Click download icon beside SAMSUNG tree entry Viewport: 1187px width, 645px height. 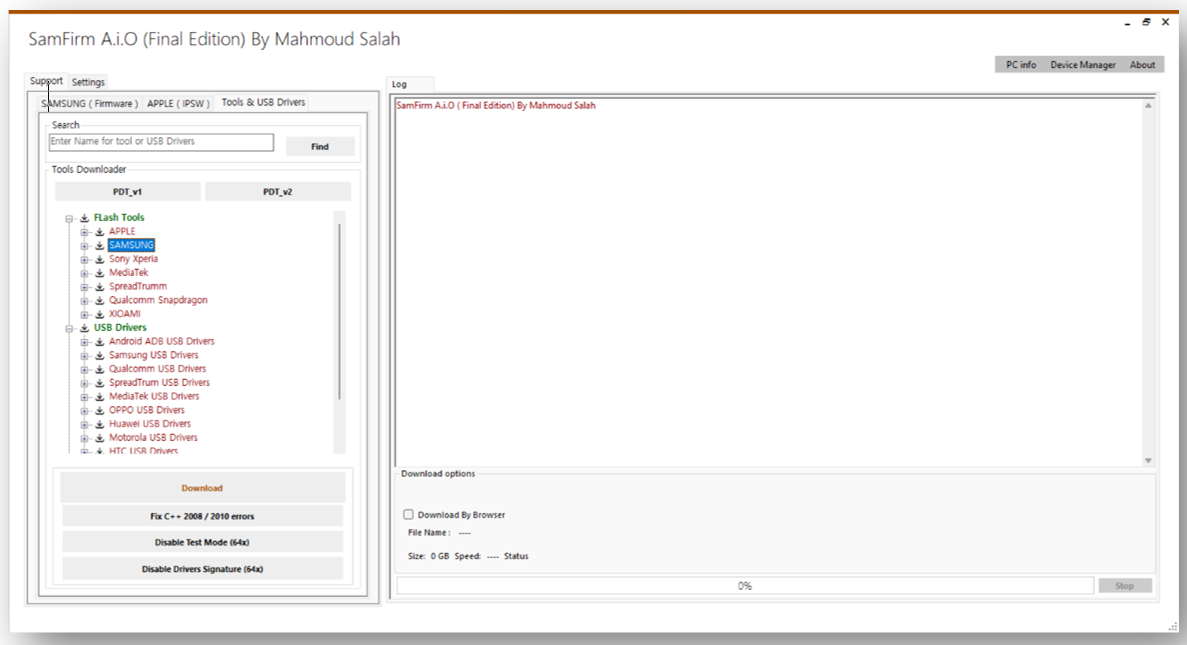(99, 246)
